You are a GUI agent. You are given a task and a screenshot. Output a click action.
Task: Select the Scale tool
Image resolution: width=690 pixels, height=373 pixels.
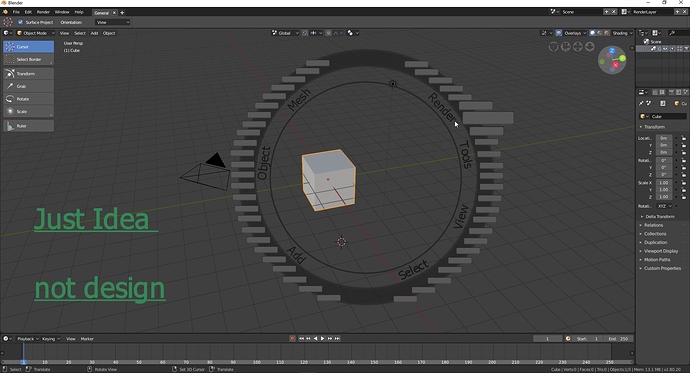(x=29, y=111)
